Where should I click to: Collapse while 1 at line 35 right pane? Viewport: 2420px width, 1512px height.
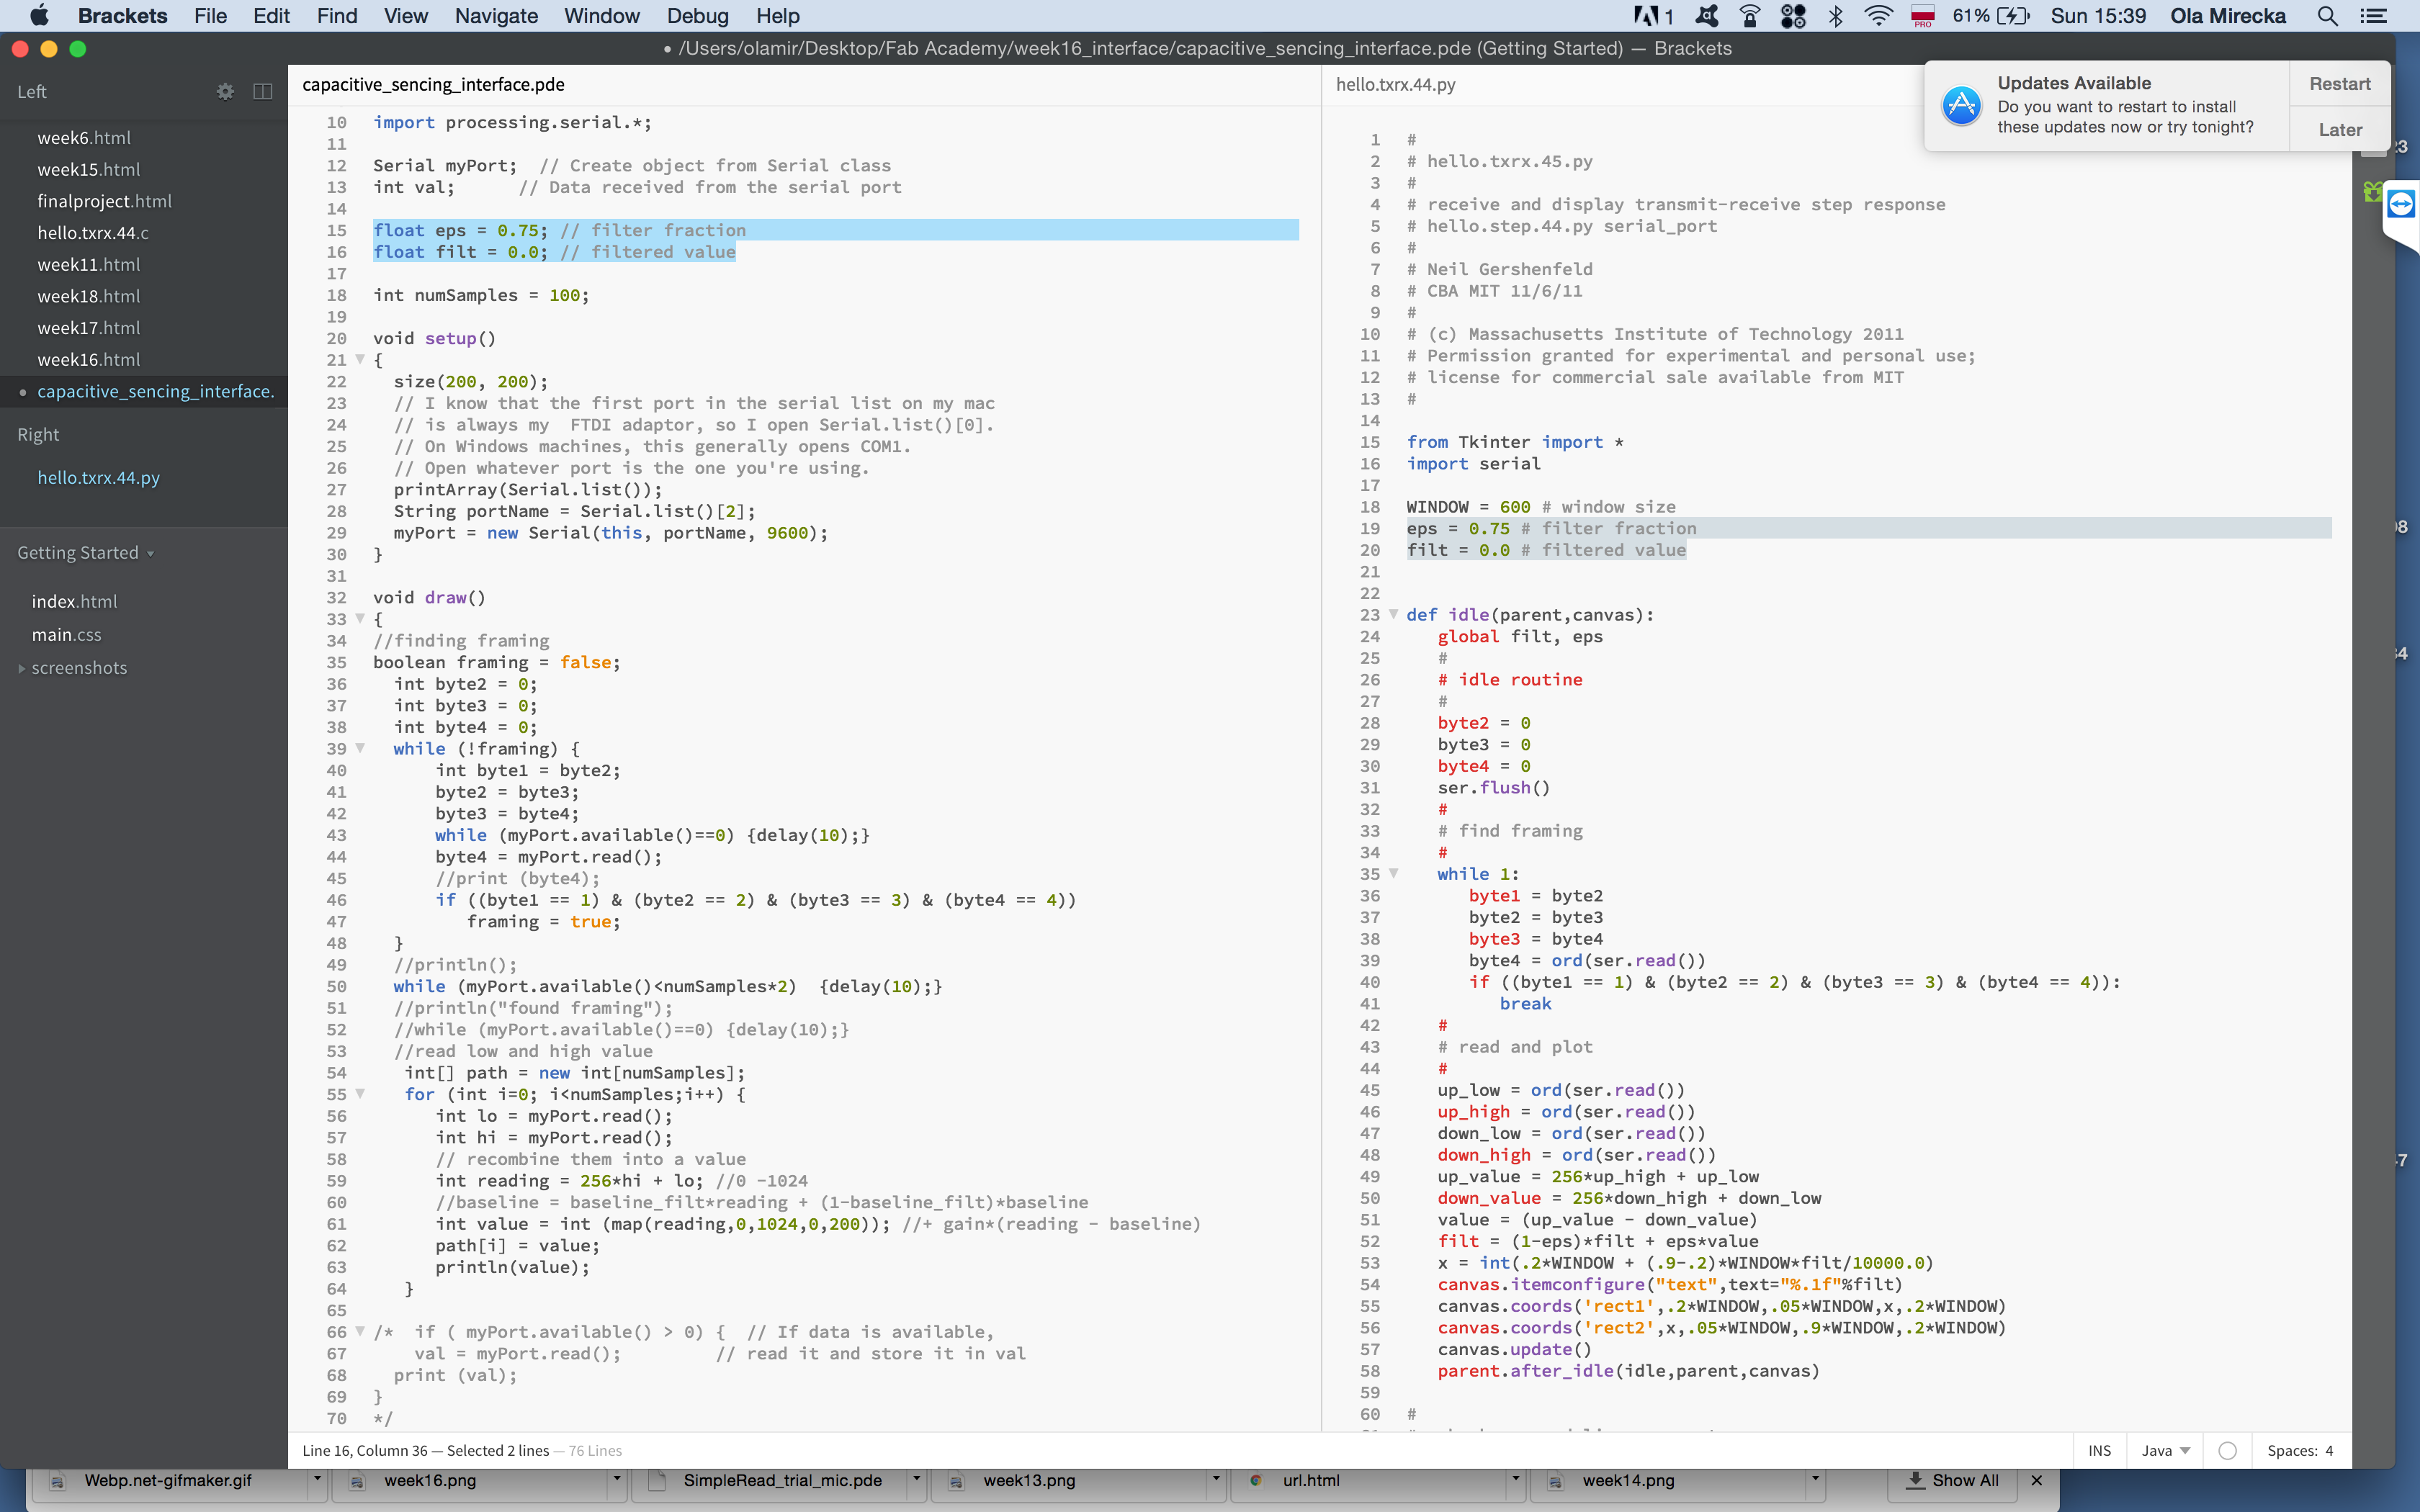click(x=1393, y=873)
